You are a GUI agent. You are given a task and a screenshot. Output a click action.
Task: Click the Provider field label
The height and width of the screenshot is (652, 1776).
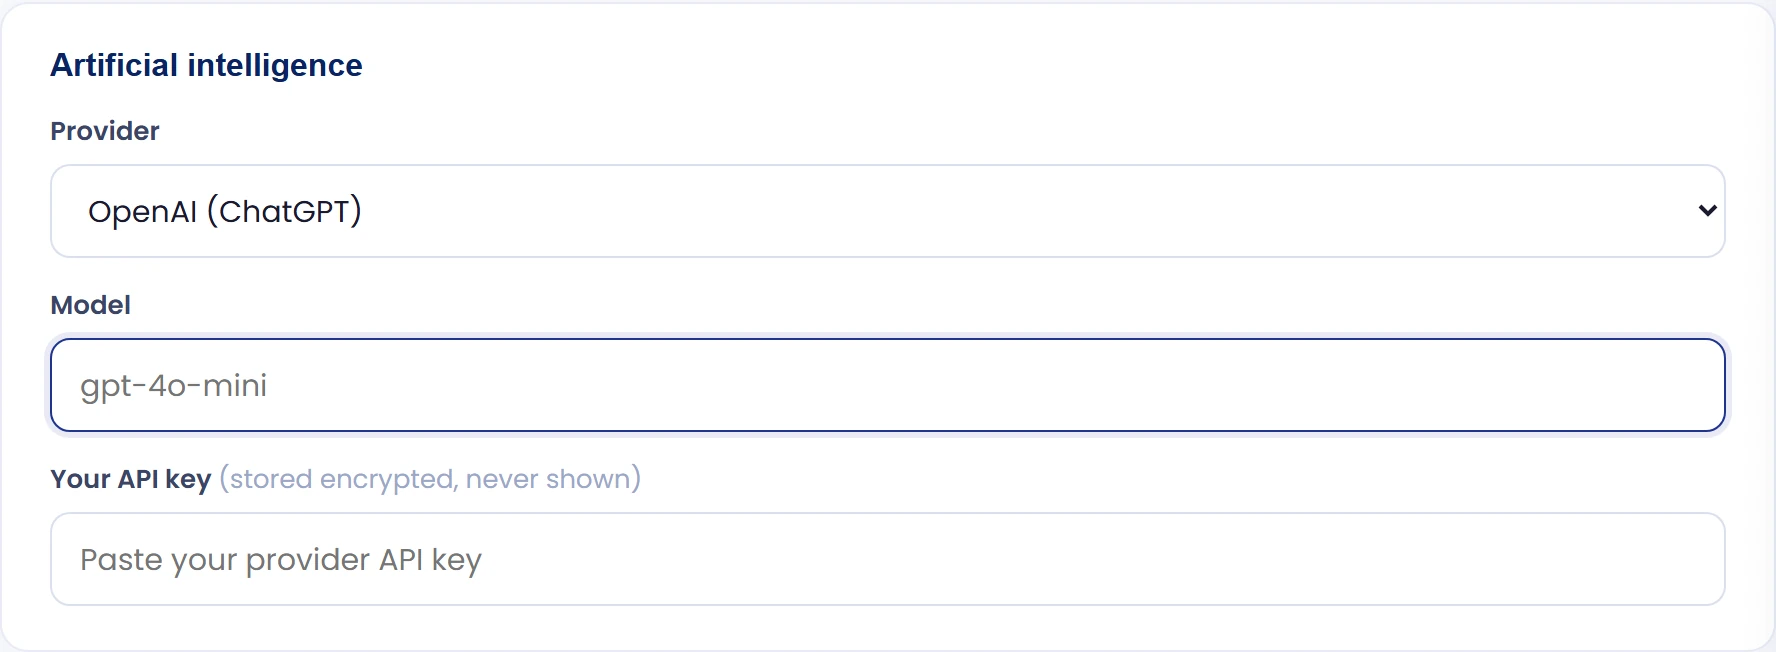(x=105, y=131)
